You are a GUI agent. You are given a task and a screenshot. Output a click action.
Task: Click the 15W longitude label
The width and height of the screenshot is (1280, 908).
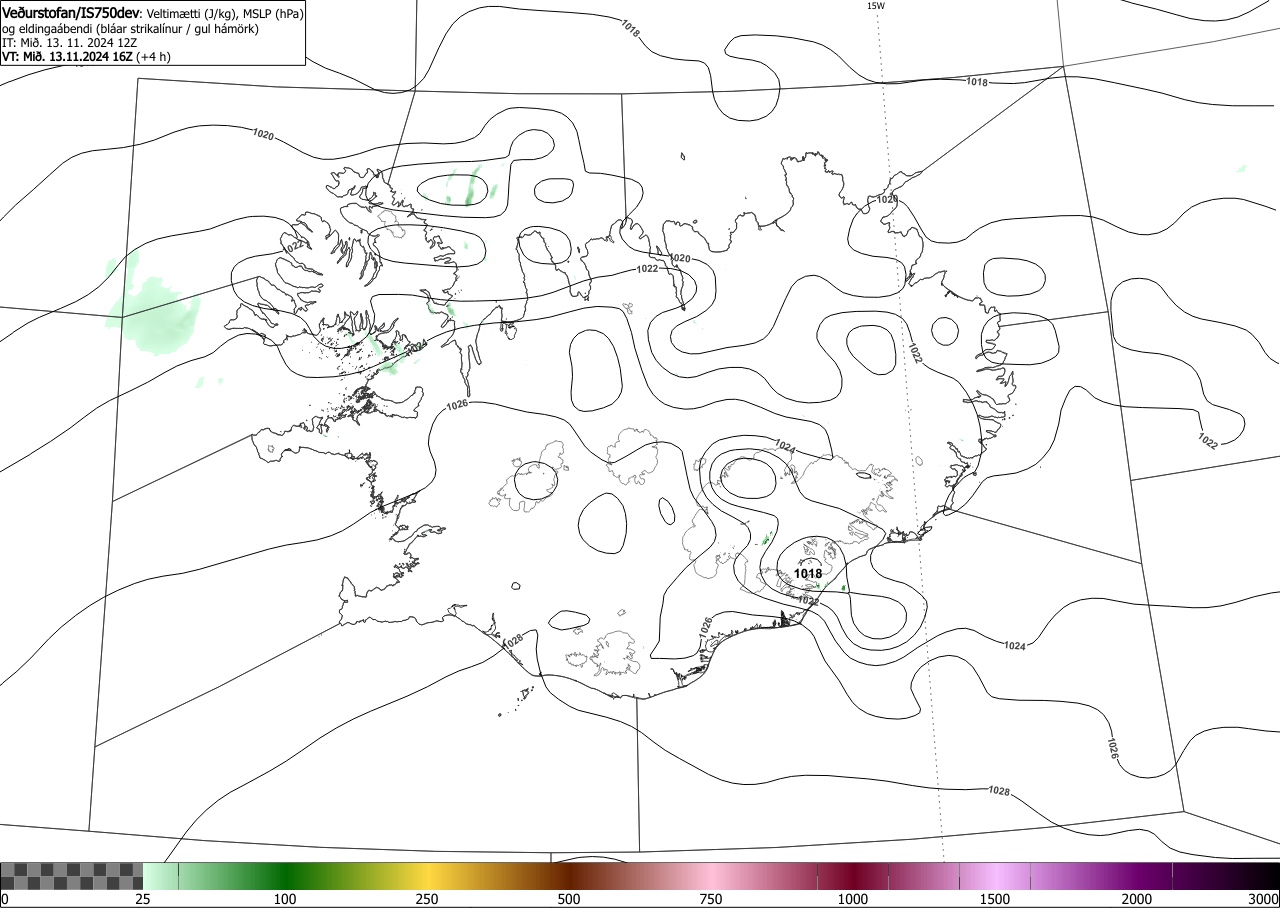(875, 6)
